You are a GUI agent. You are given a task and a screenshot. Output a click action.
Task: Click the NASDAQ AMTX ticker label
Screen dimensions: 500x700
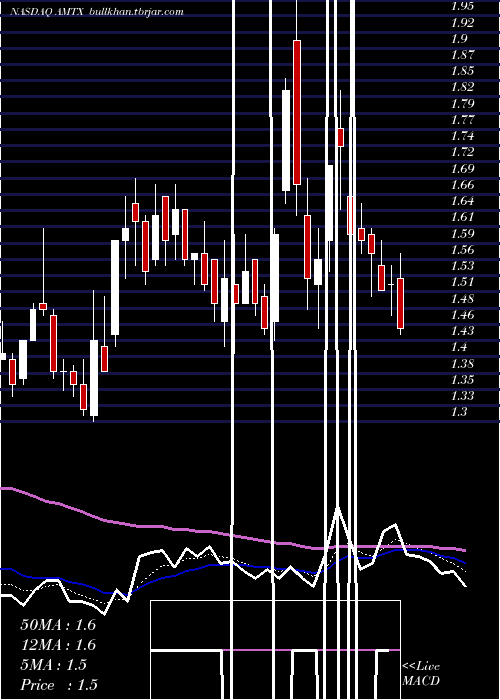click(x=48, y=12)
